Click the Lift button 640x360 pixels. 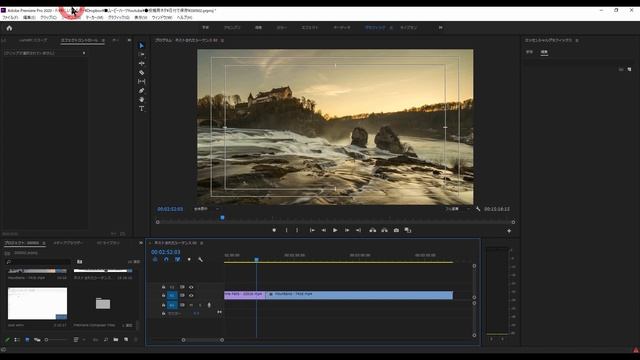[373, 230]
